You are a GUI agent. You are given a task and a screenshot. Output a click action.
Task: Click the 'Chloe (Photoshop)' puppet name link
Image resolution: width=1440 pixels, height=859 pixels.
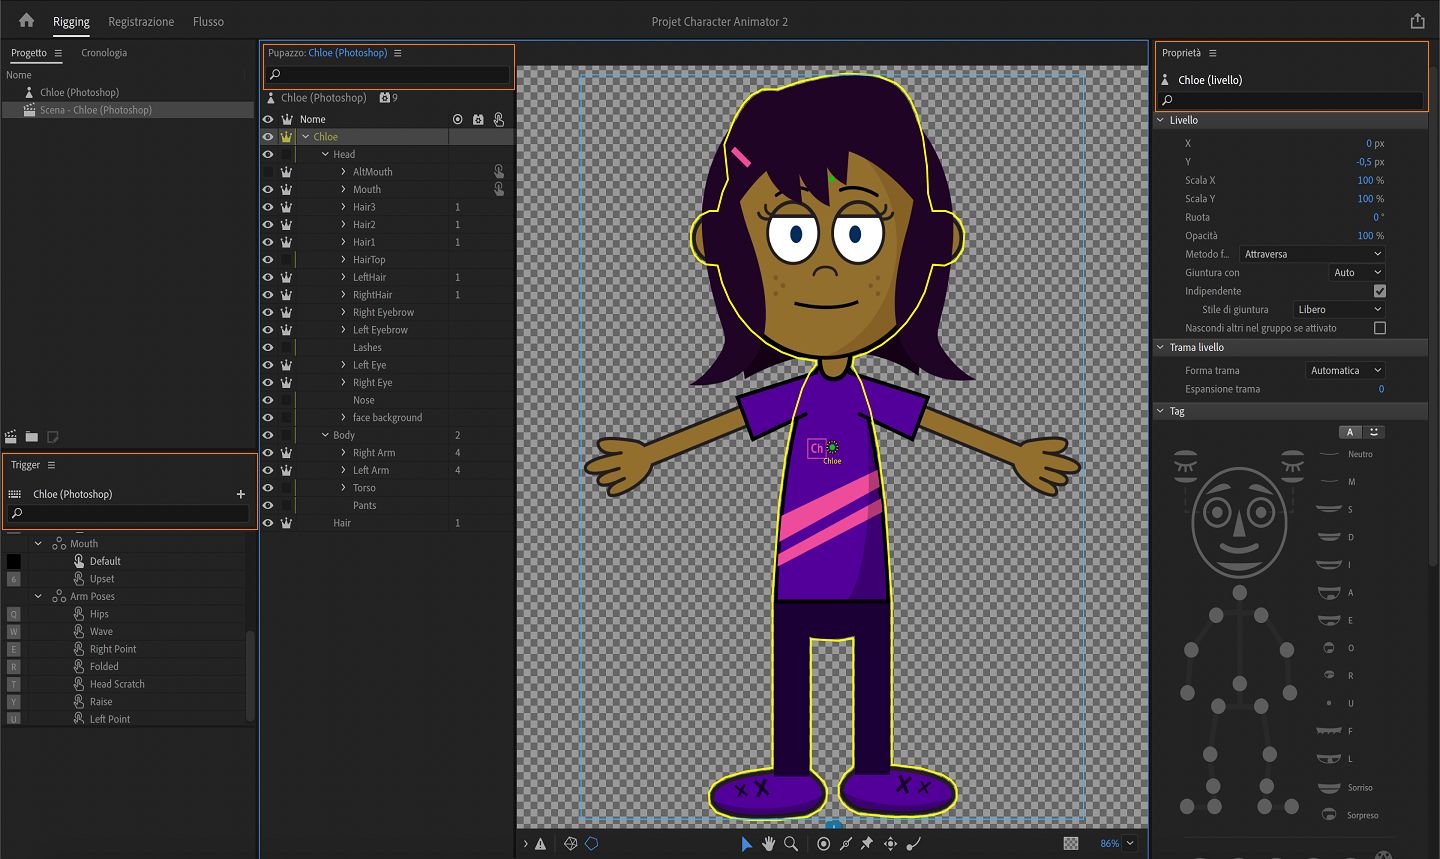coord(348,53)
